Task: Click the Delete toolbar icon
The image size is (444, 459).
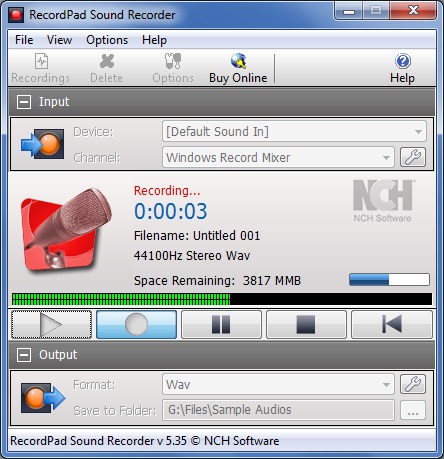Action: (x=107, y=69)
